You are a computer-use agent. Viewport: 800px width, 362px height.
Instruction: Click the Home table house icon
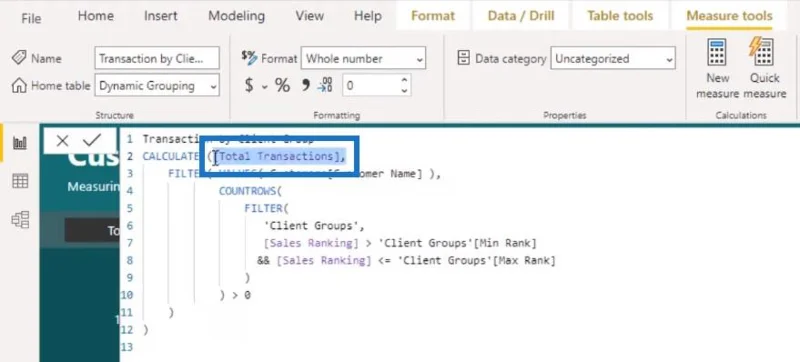click(x=19, y=86)
